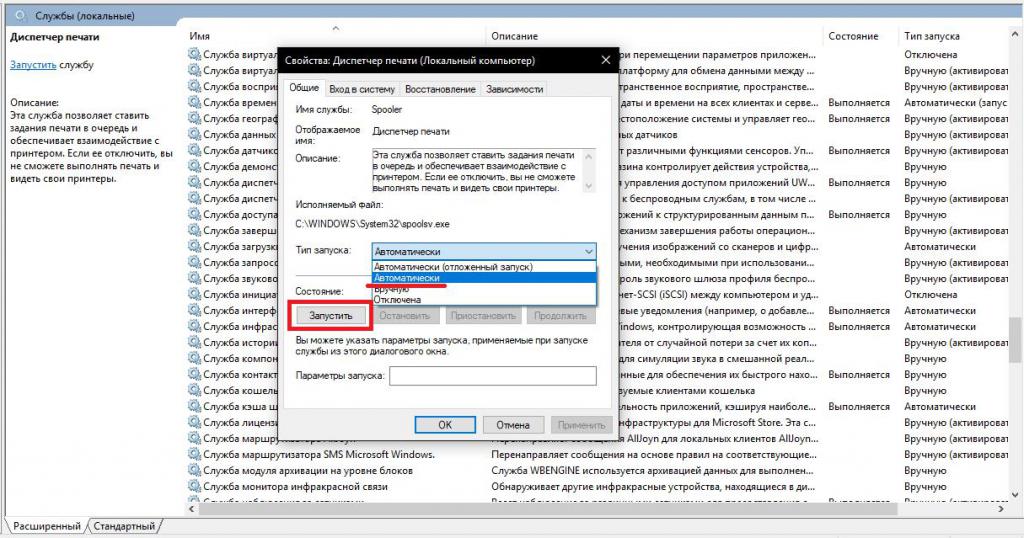Click description box scroll-up arrow in dialog
Viewport: 1024px width, 538px height.
tap(589, 156)
